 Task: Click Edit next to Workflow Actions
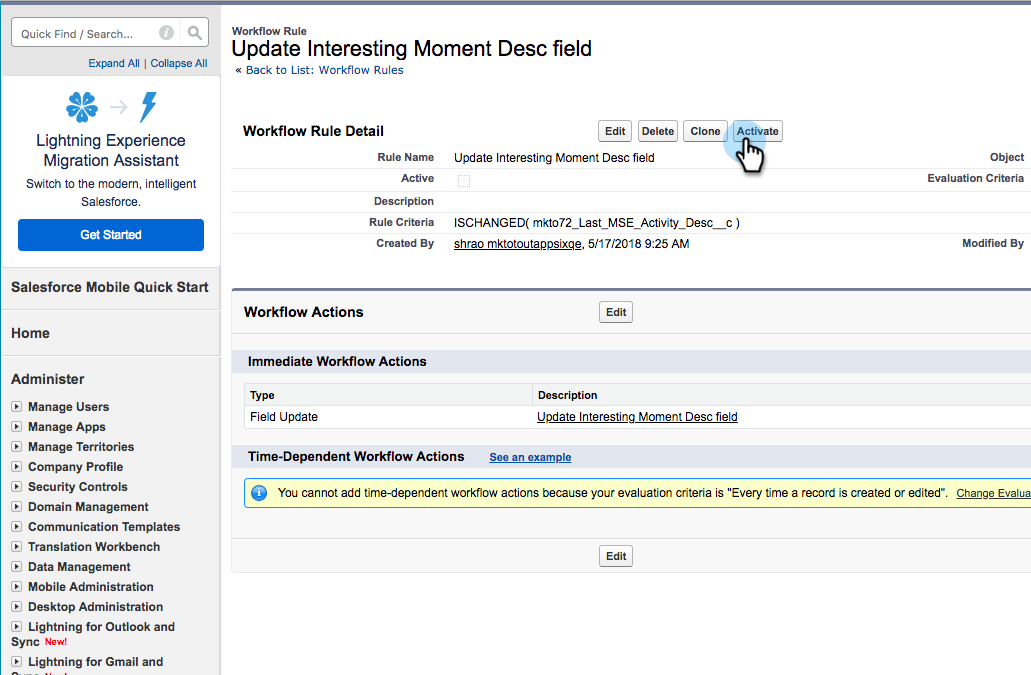pos(616,312)
